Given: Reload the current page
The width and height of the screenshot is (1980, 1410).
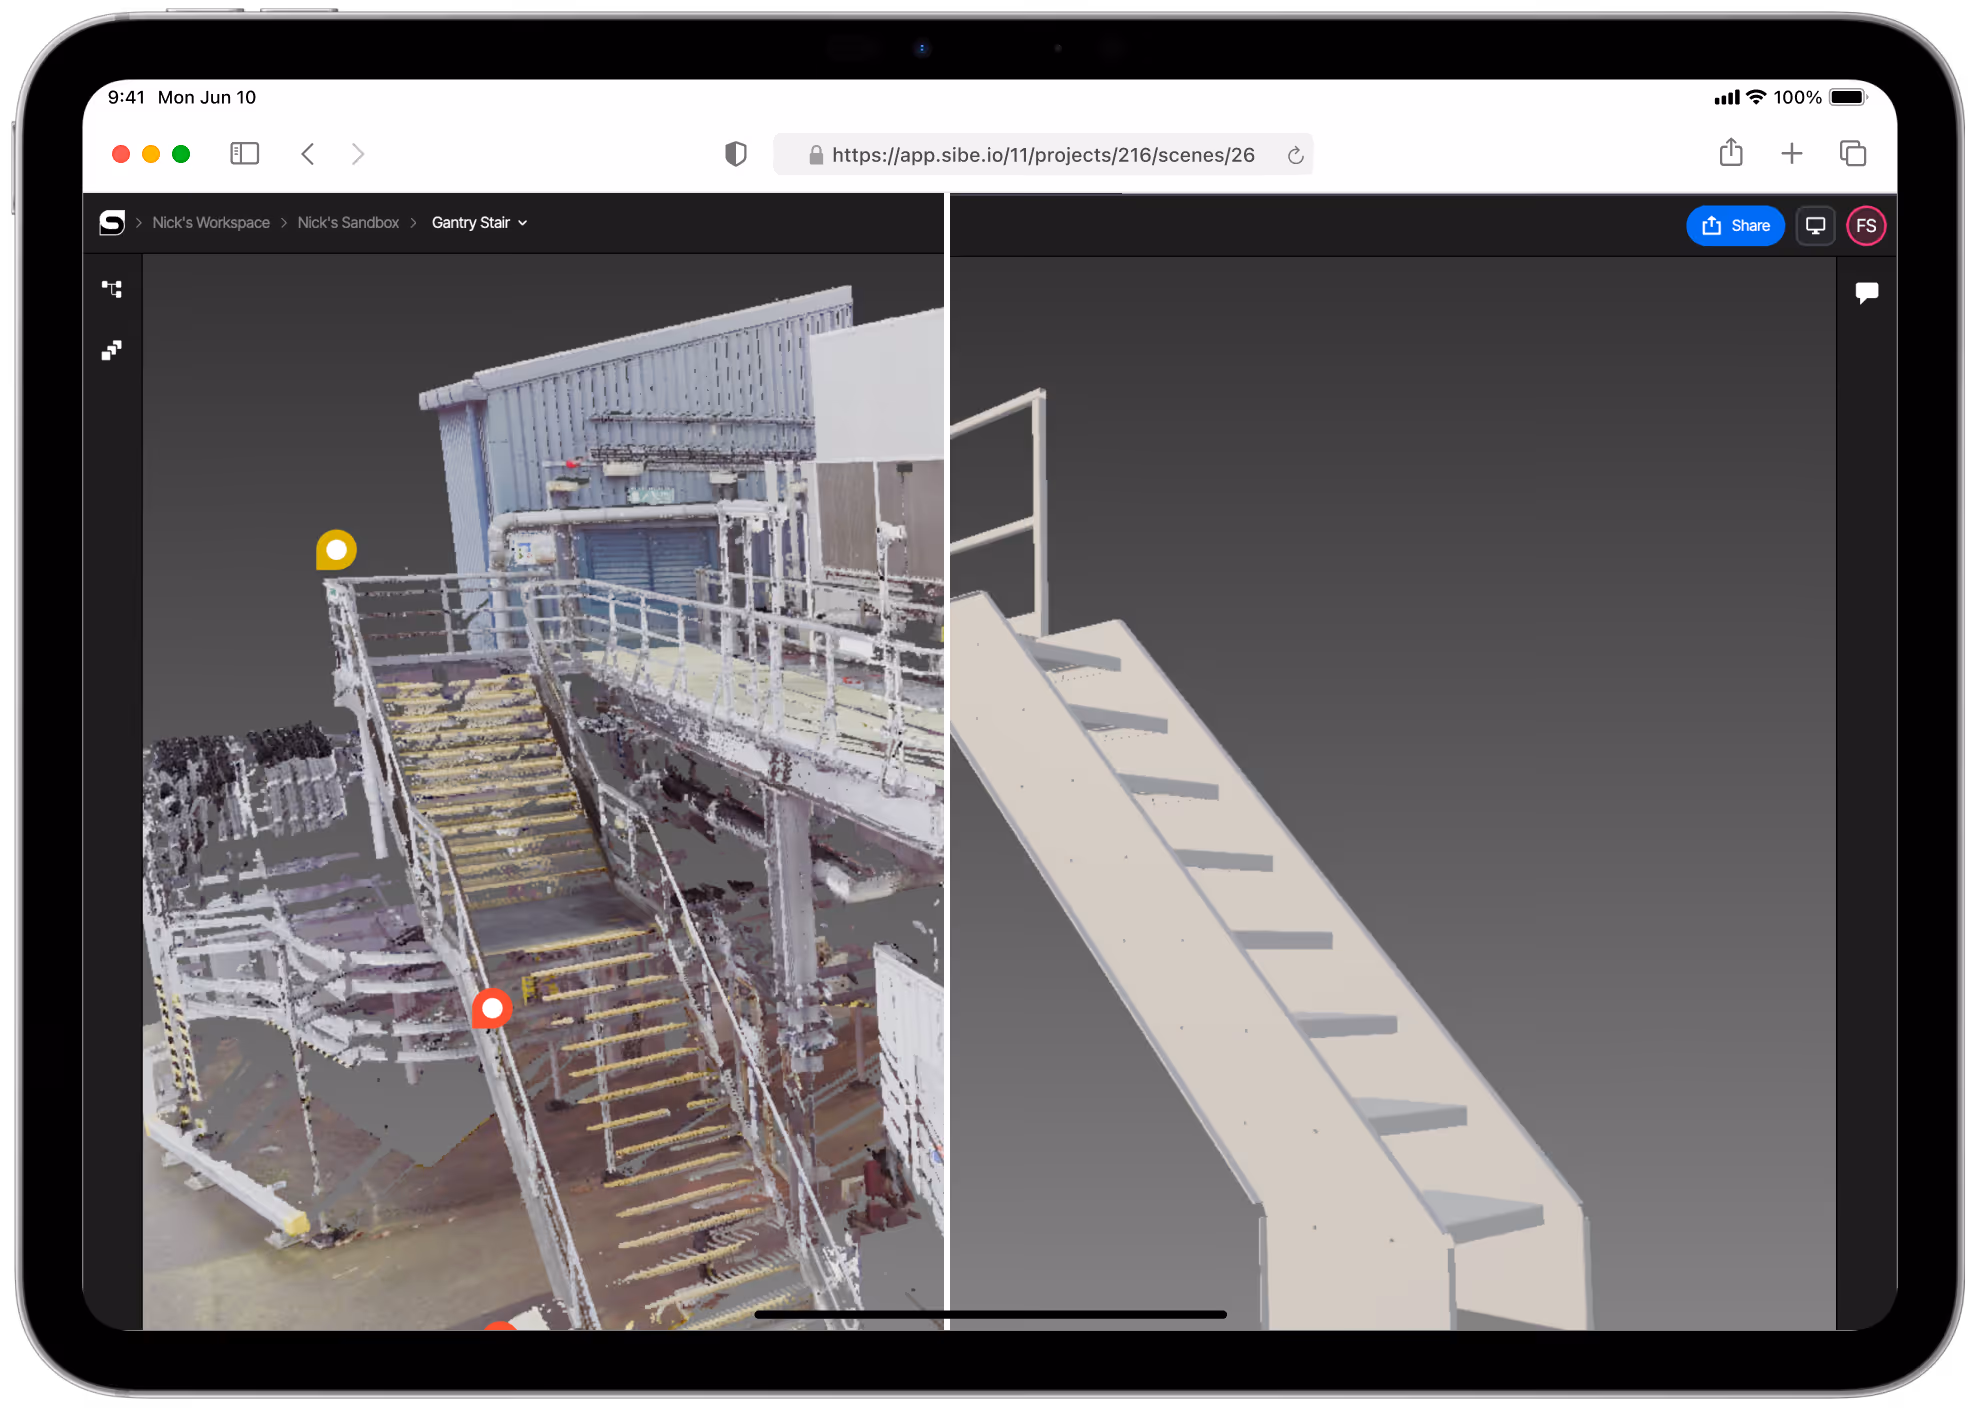Looking at the screenshot, I should pyautogui.click(x=1295, y=155).
